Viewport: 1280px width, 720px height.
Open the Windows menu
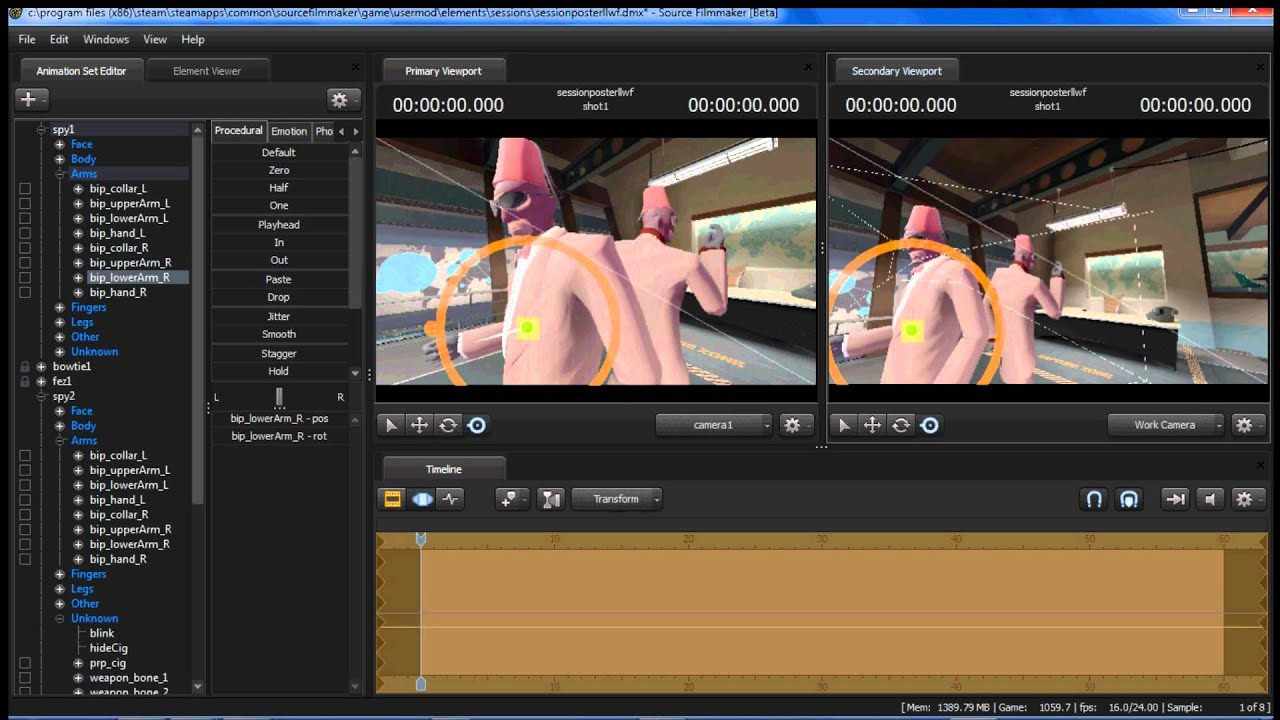(106, 39)
